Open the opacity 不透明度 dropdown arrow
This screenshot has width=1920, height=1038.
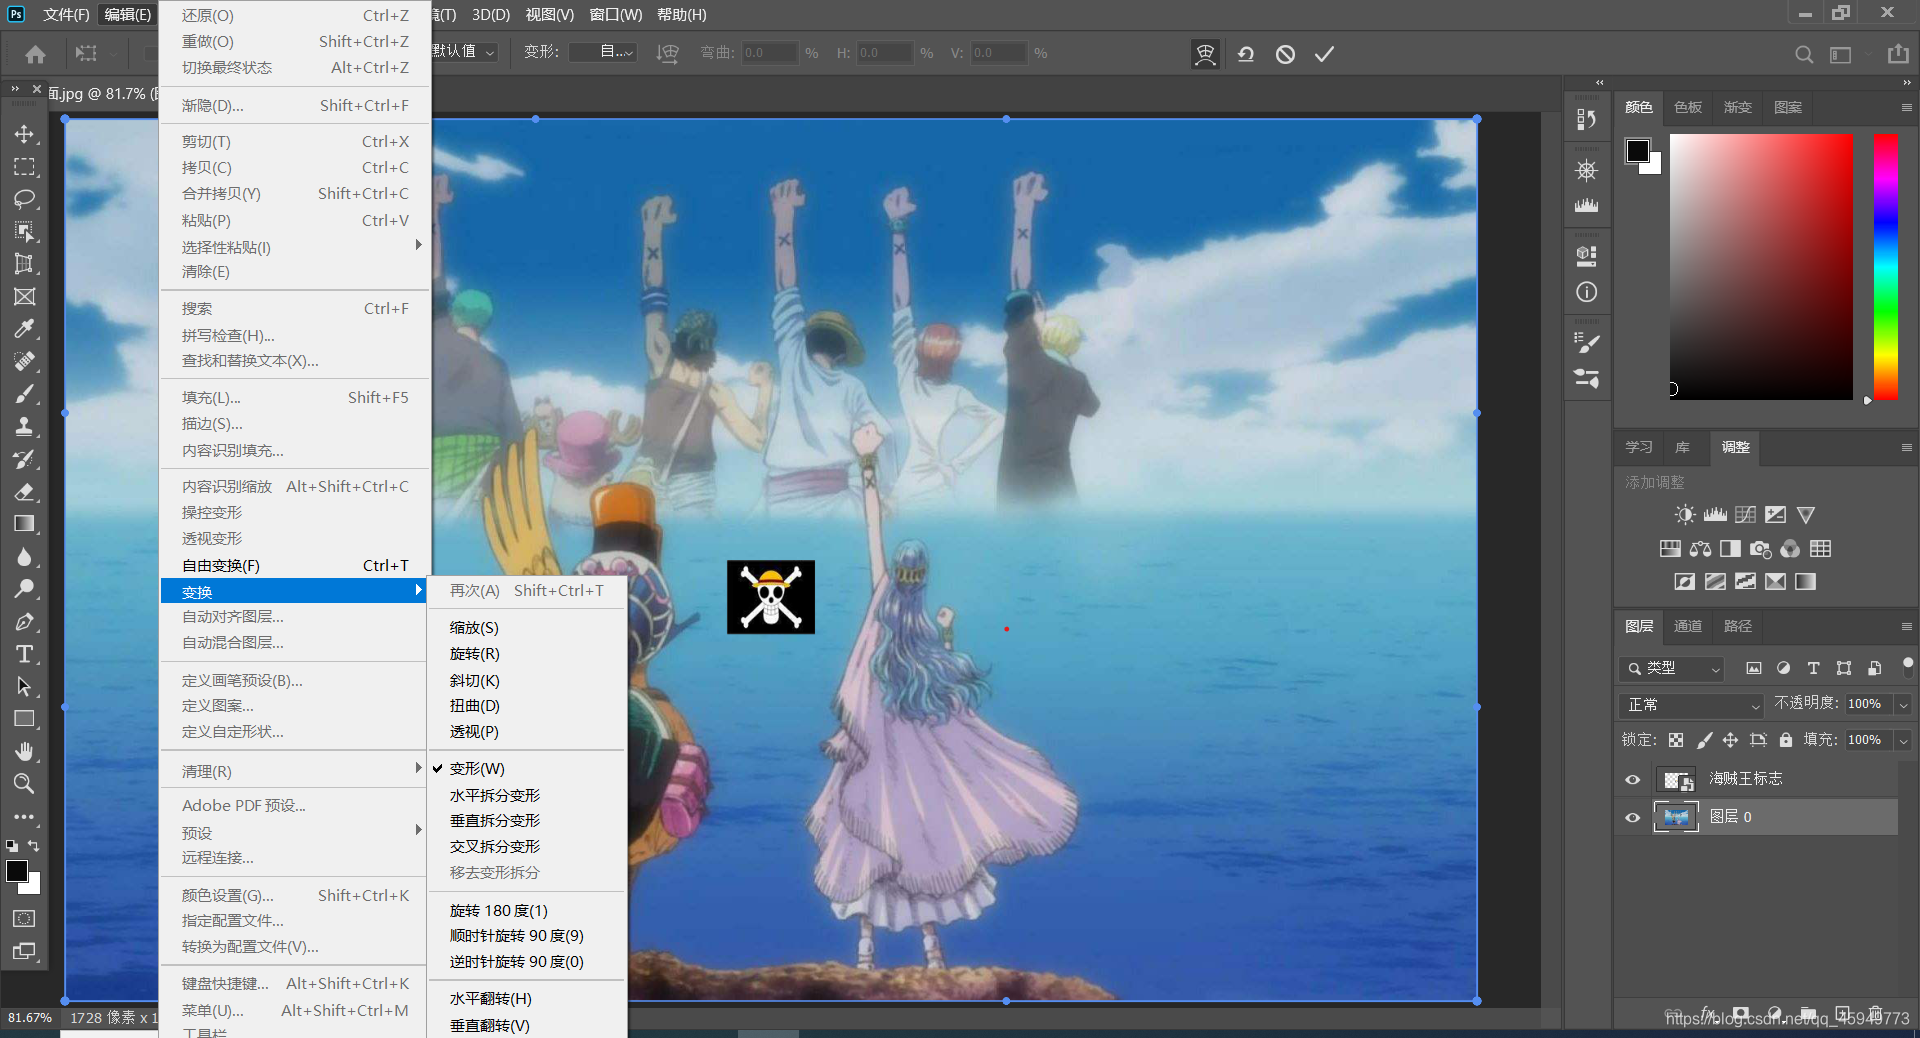click(x=1903, y=705)
